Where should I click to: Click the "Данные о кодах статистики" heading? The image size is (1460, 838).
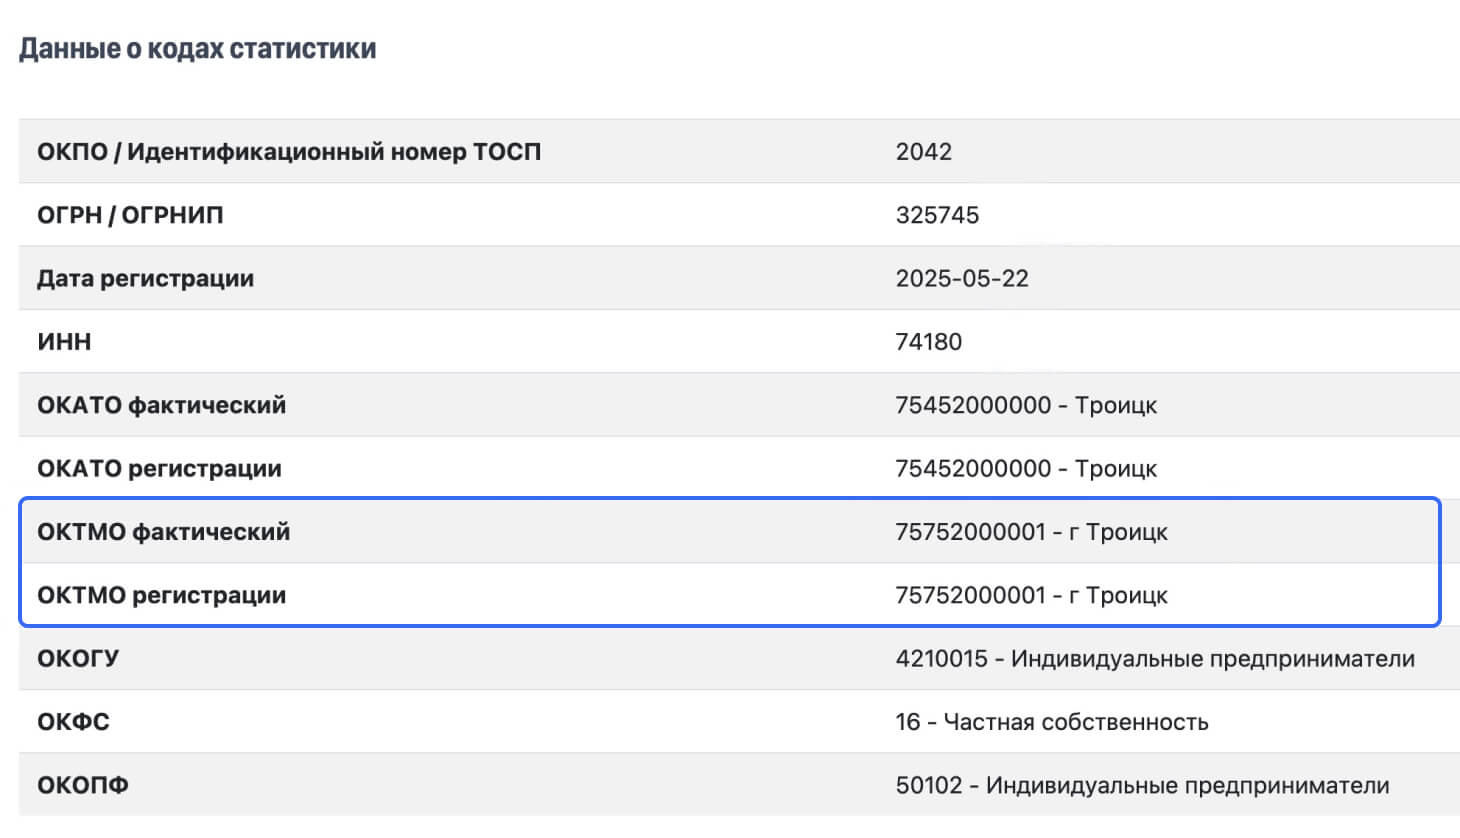pos(197,49)
